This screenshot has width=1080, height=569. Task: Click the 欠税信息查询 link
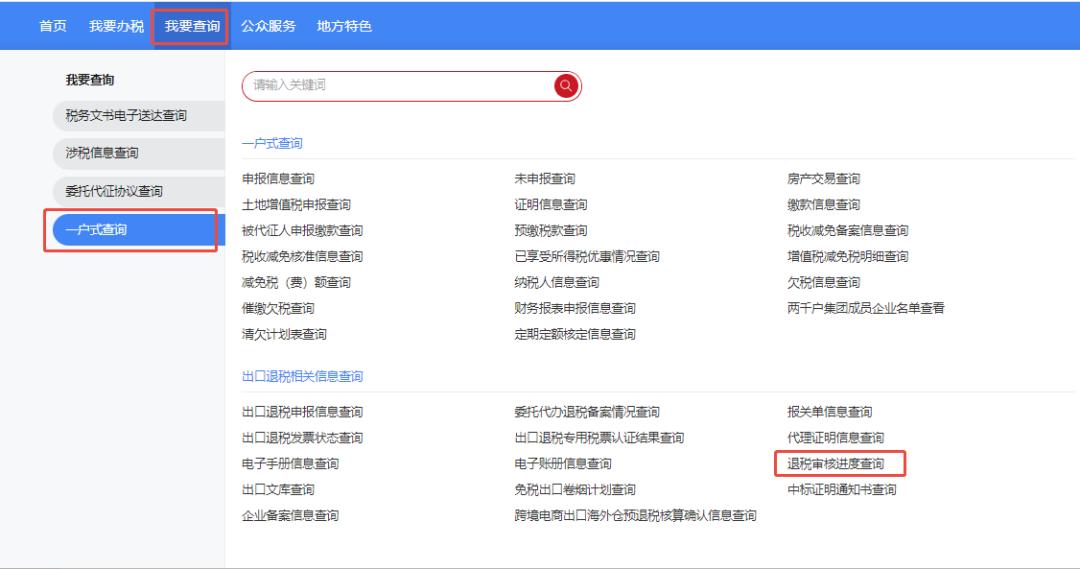click(824, 283)
